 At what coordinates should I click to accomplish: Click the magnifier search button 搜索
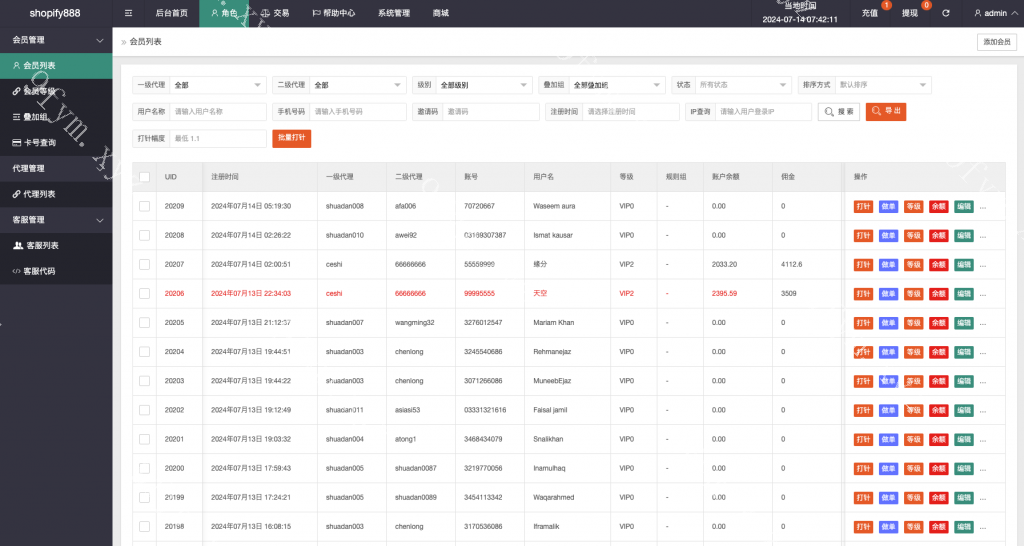click(x=839, y=112)
